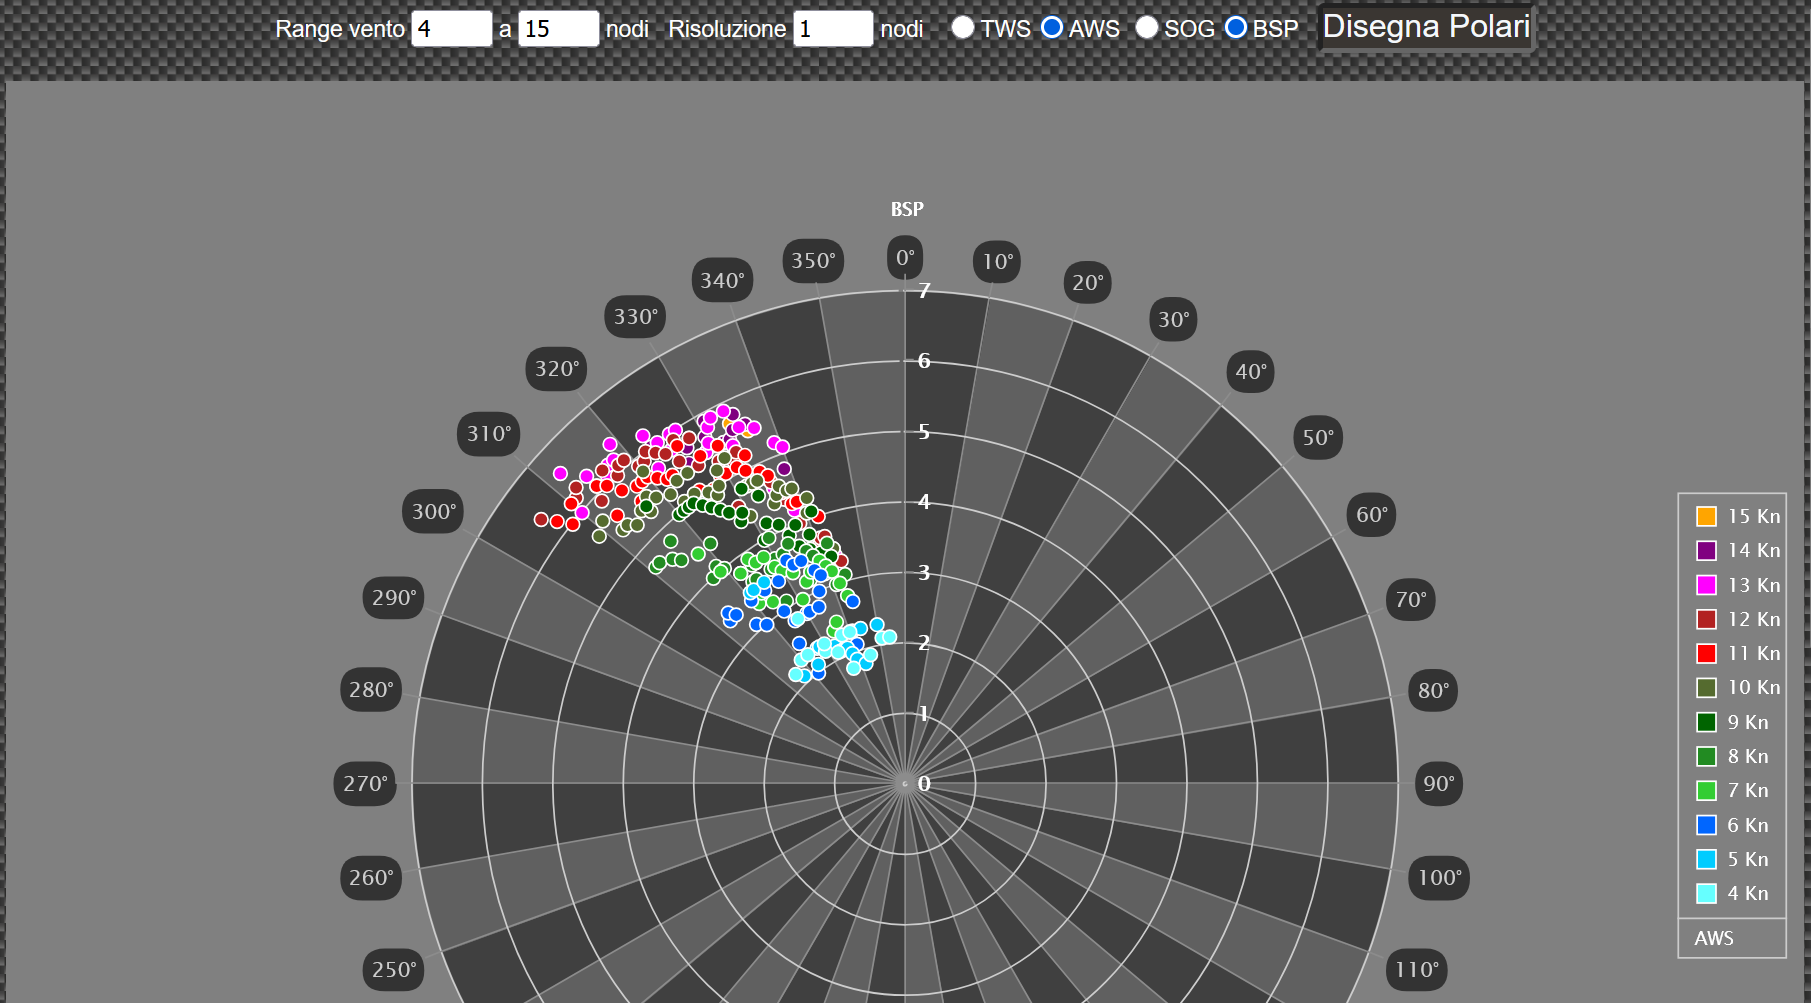Click the red 11 Kn legend swatch

(1706, 653)
